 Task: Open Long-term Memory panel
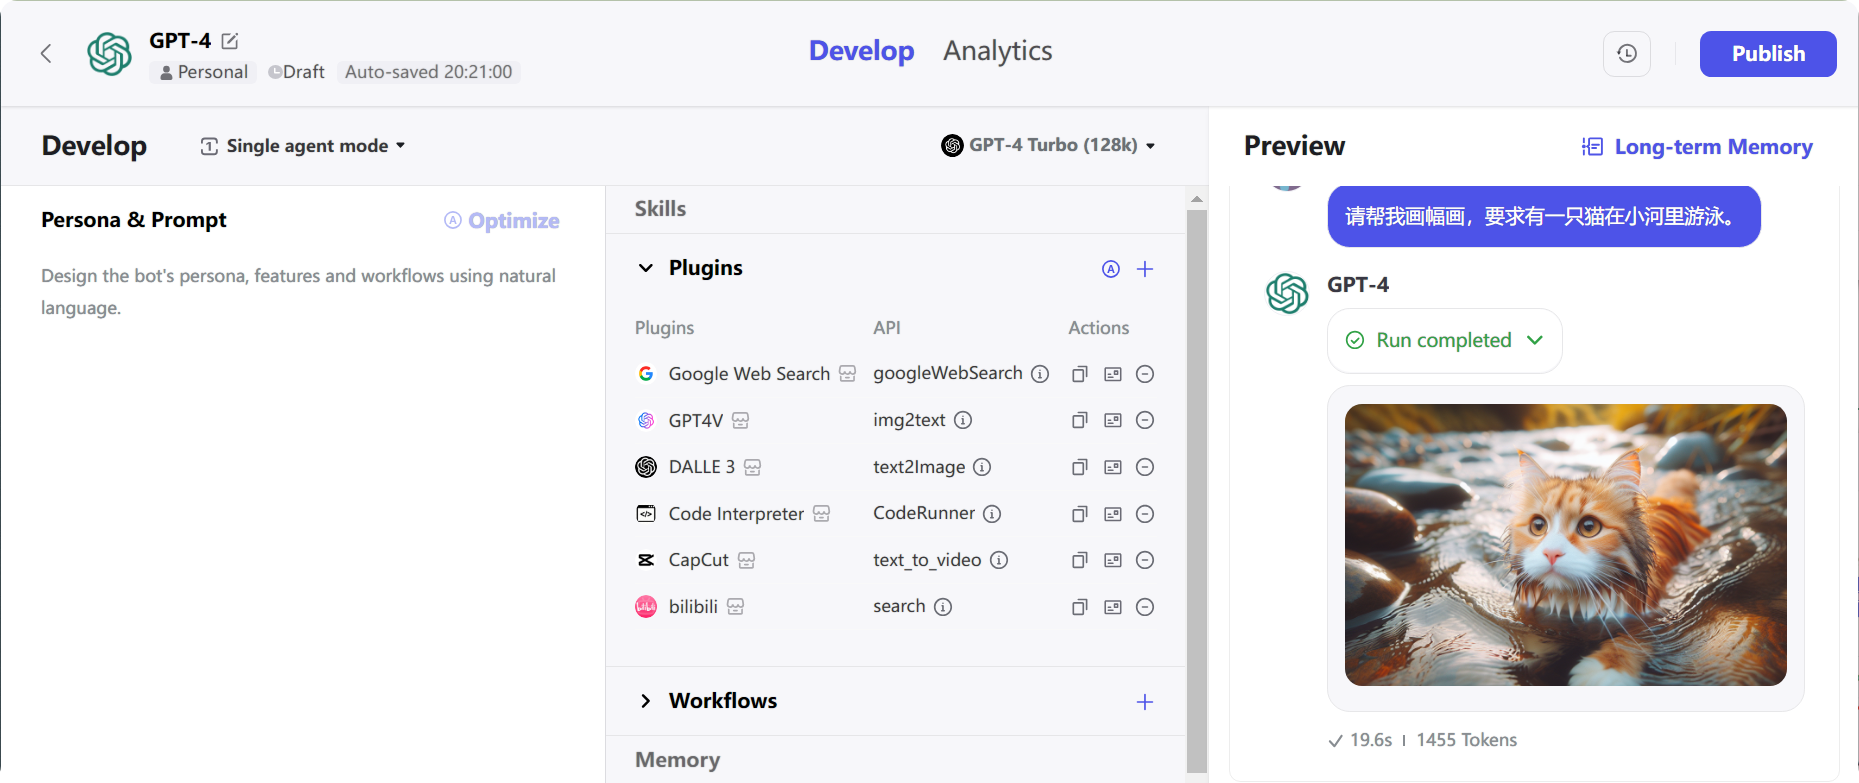click(1697, 147)
